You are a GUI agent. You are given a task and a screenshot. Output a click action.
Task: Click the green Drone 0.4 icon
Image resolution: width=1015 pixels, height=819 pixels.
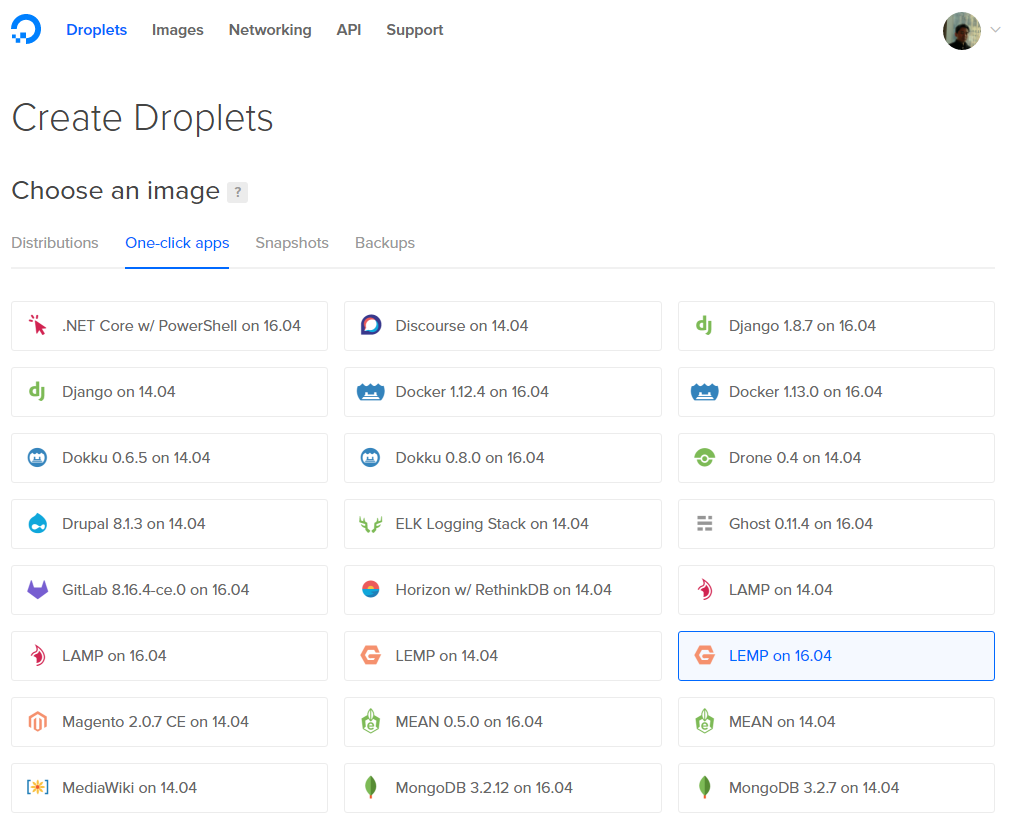point(704,457)
